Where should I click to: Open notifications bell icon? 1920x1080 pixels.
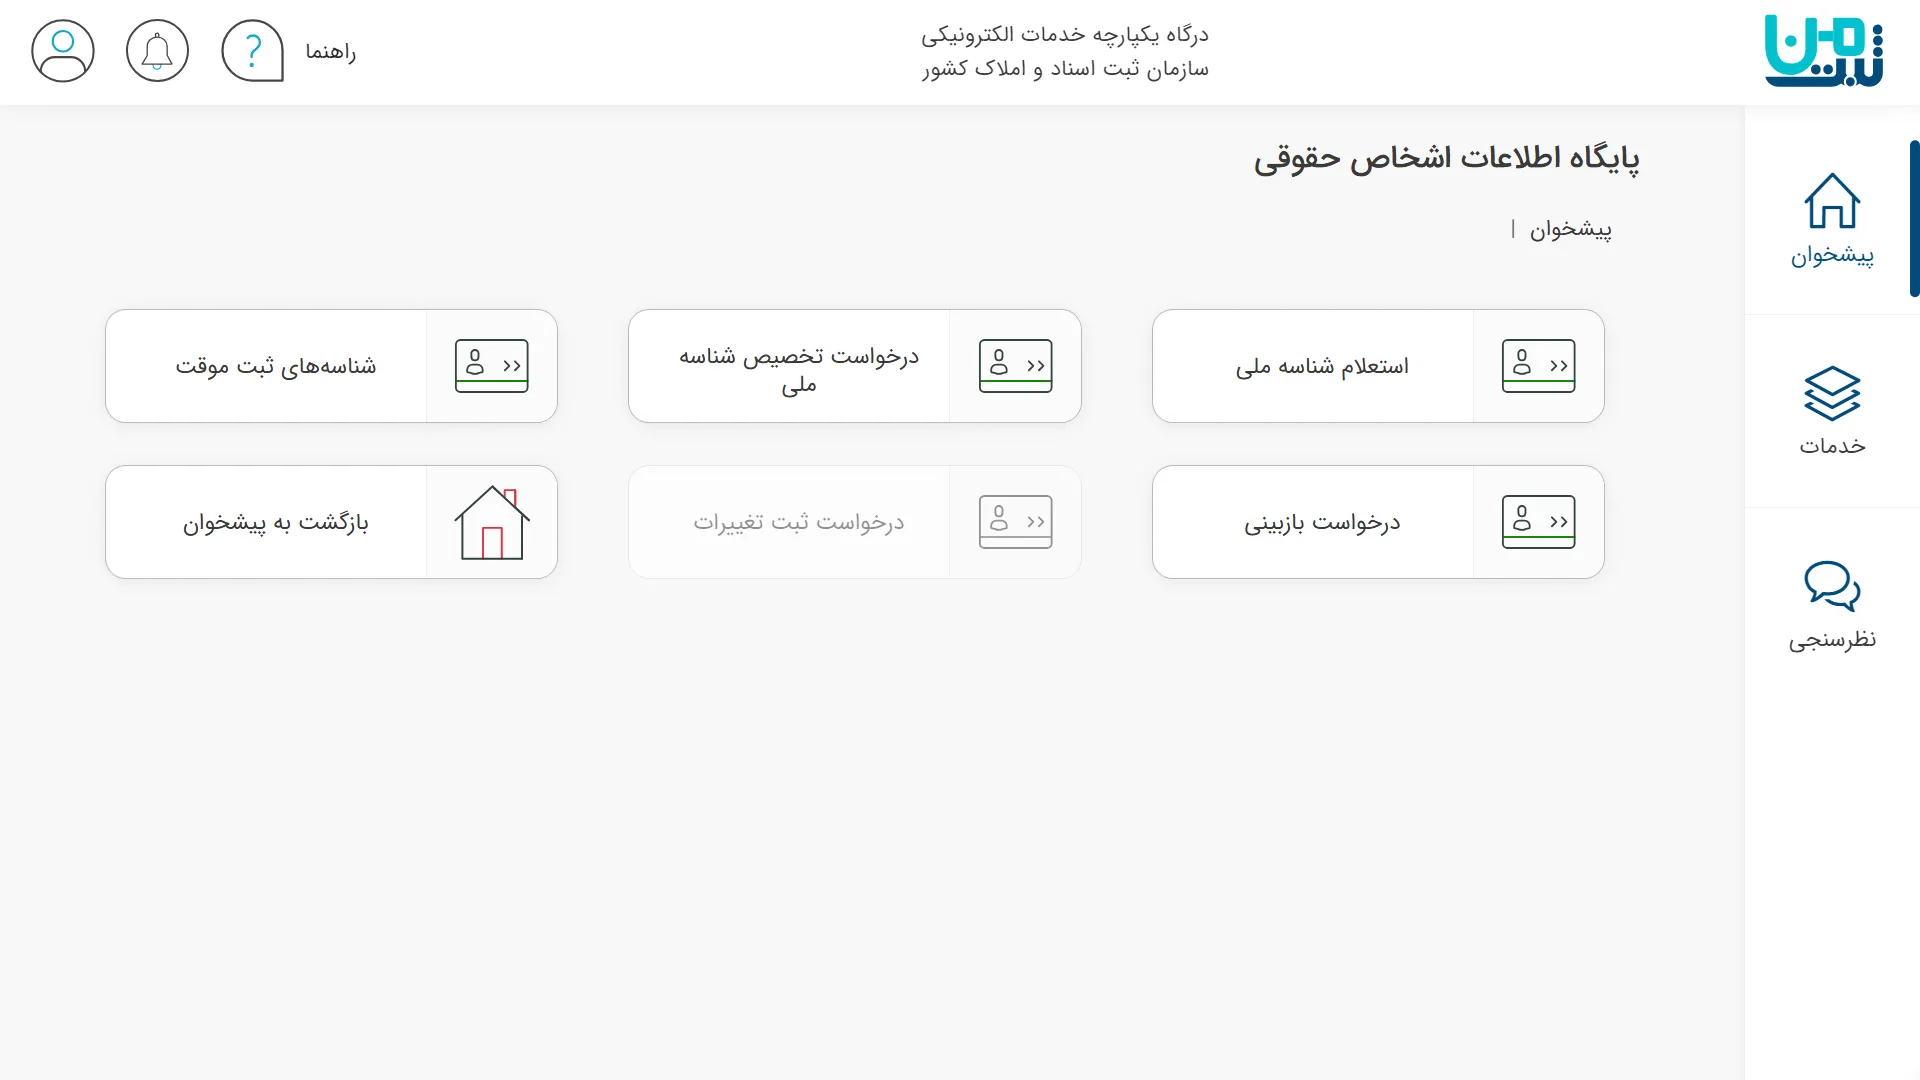pos(157,51)
